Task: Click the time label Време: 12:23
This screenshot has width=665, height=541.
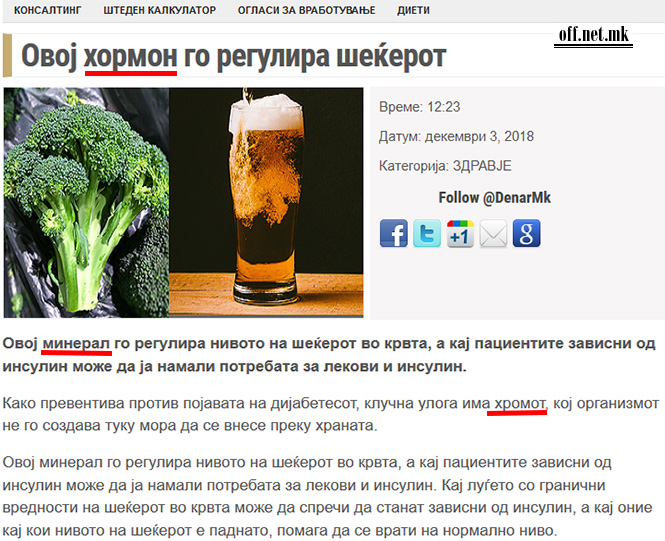Action: pos(419,107)
